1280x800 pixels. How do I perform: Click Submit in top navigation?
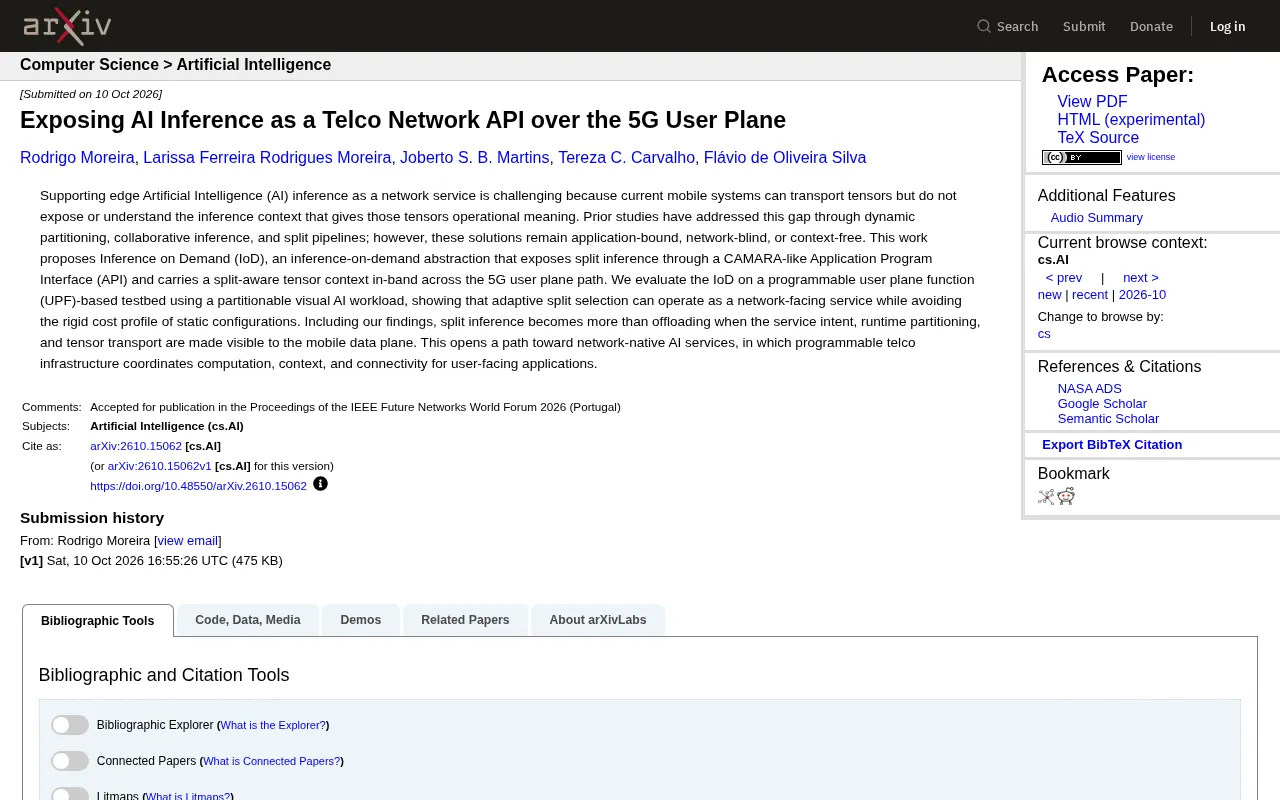tap(1084, 26)
